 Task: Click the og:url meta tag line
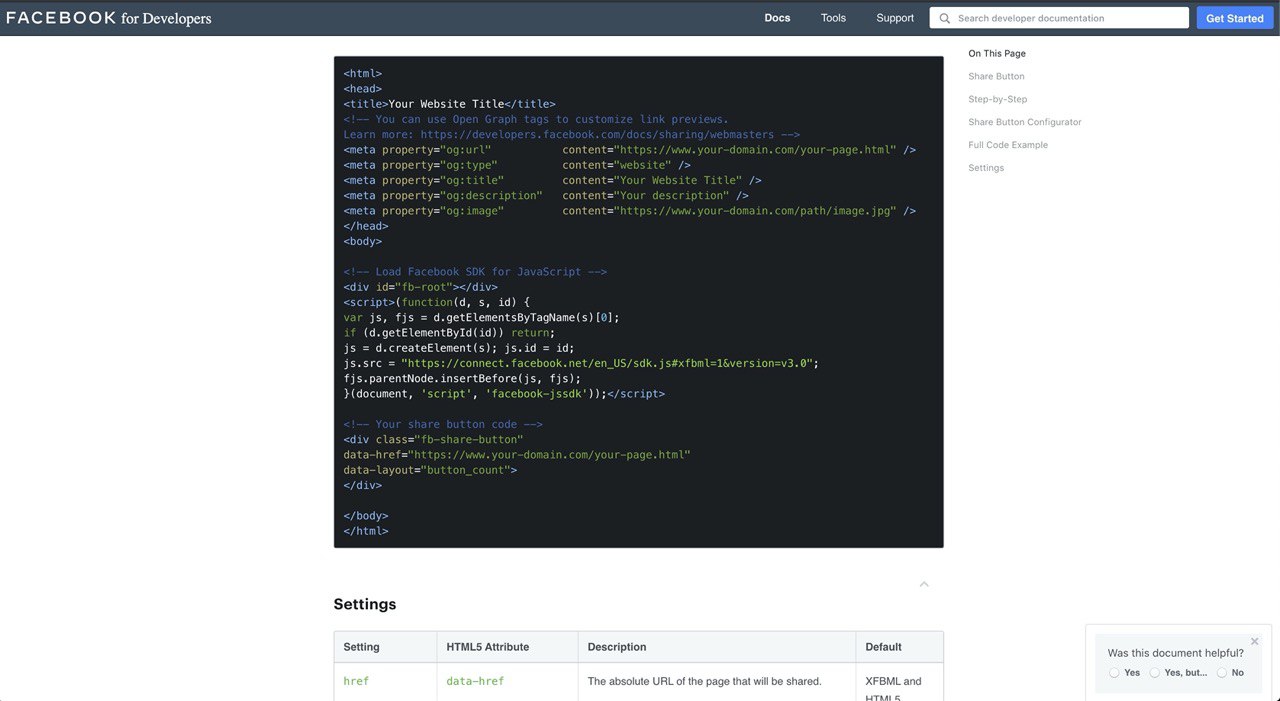[x=629, y=150]
